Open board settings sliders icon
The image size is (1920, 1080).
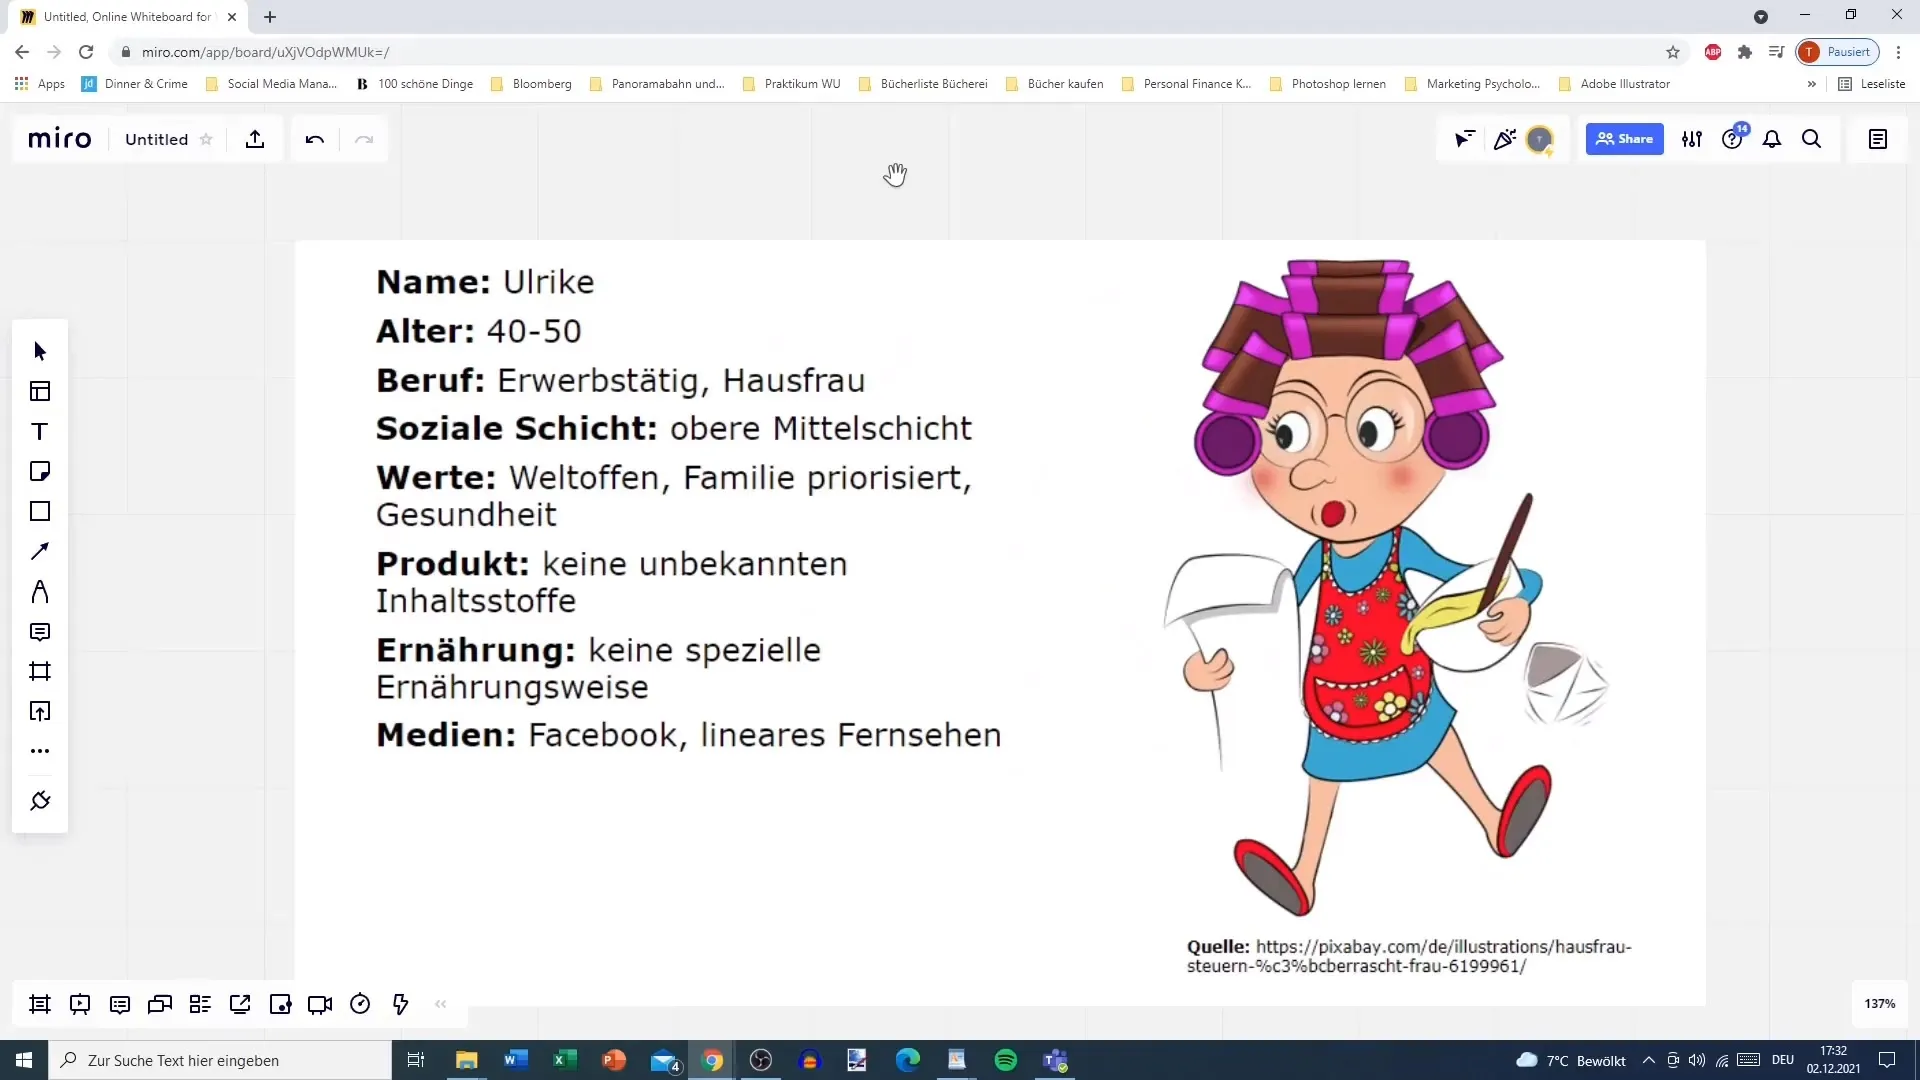pyautogui.click(x=1692, y=139)
